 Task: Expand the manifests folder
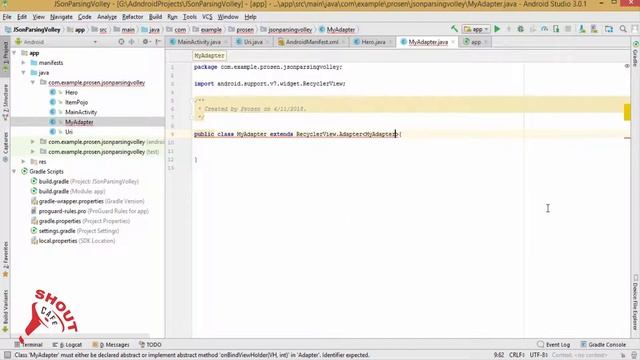[x=23, y=62]
